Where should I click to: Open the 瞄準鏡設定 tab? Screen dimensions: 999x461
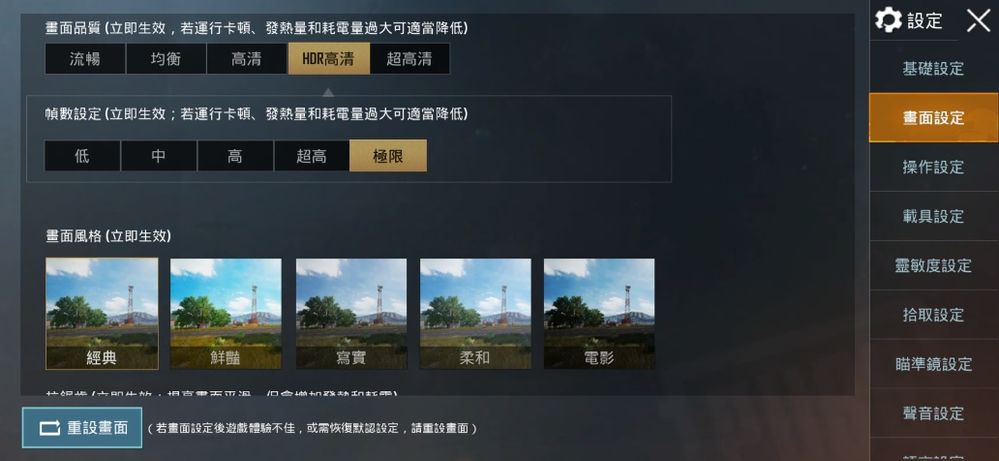coord(933,364)
